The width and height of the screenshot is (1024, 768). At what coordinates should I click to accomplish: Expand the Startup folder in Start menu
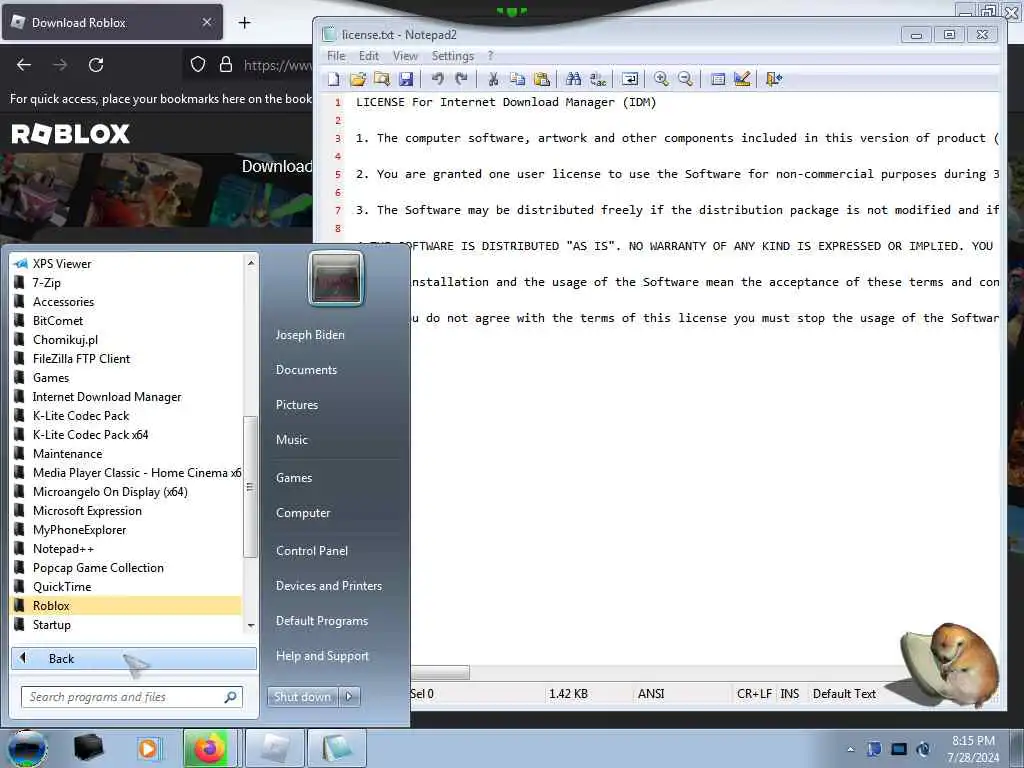126,624
